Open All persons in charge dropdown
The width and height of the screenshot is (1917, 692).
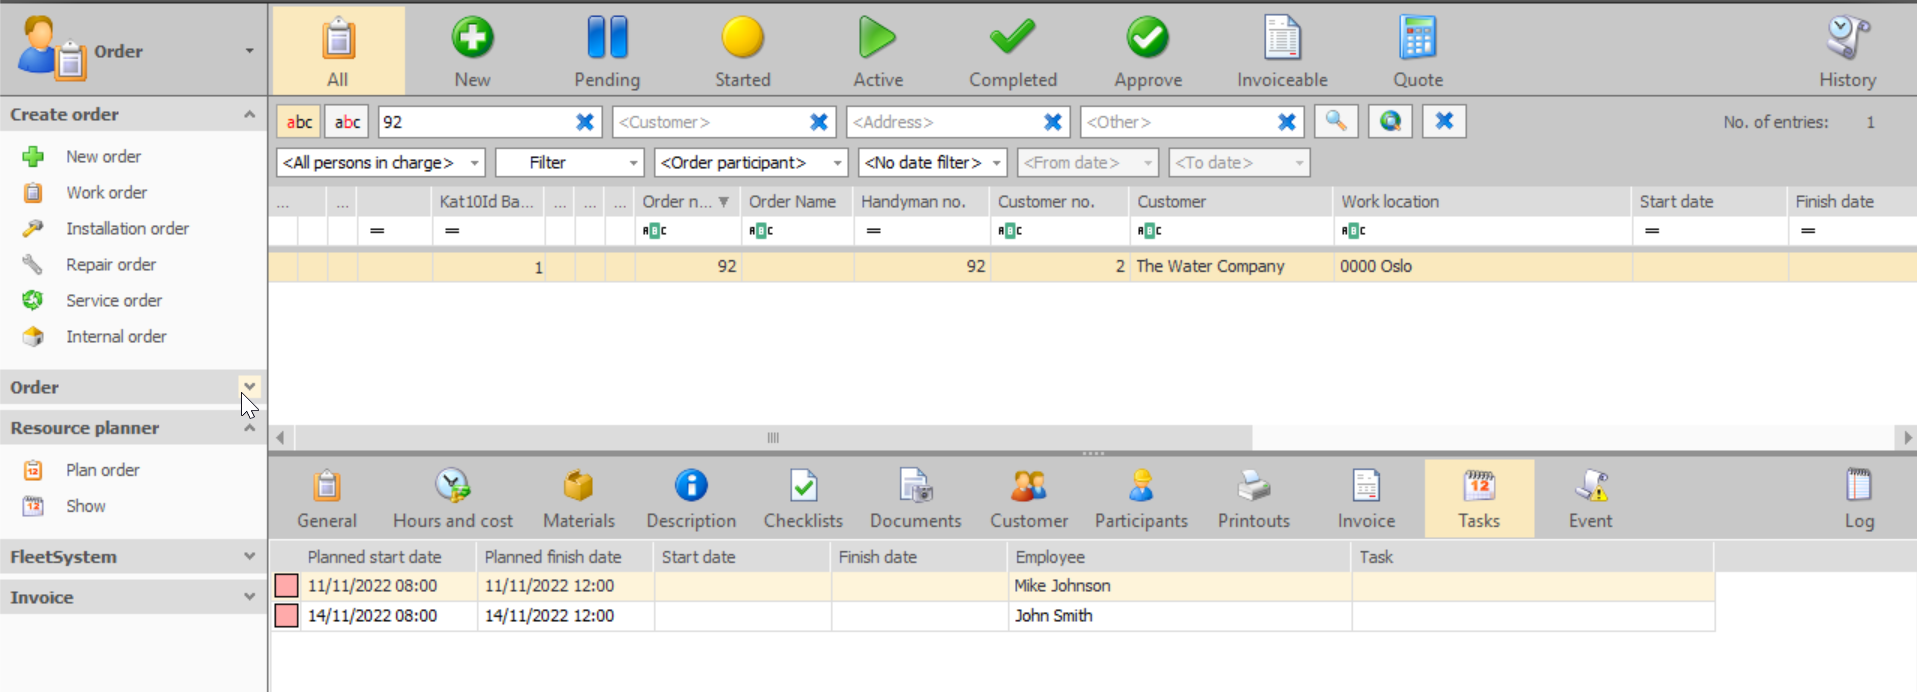[x=381, y=162]
